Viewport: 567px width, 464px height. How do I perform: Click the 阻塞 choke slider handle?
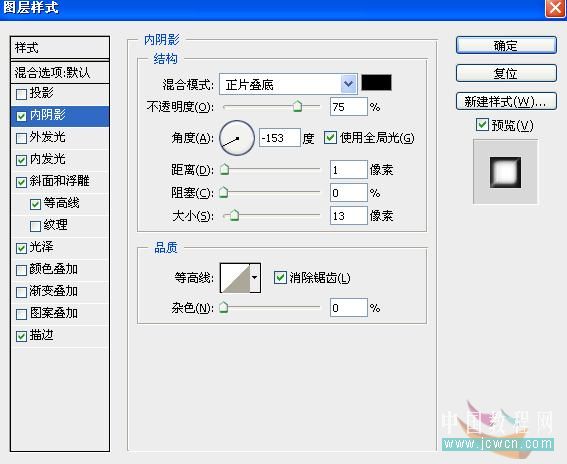click(224, 192)
